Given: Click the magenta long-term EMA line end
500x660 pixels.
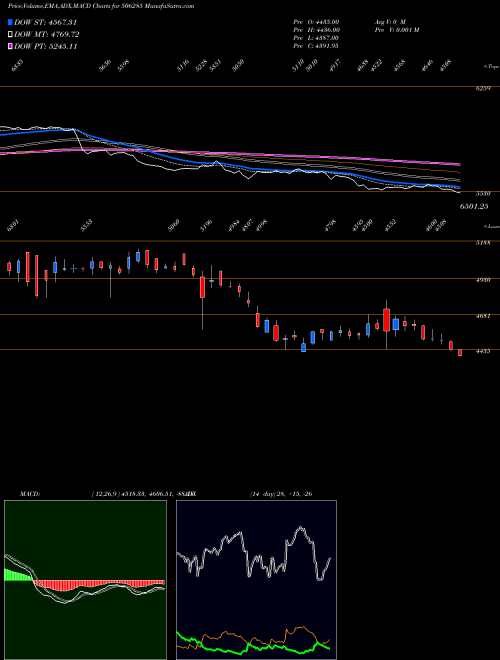Looking at the screenshot, I should [x=458, y=164].
